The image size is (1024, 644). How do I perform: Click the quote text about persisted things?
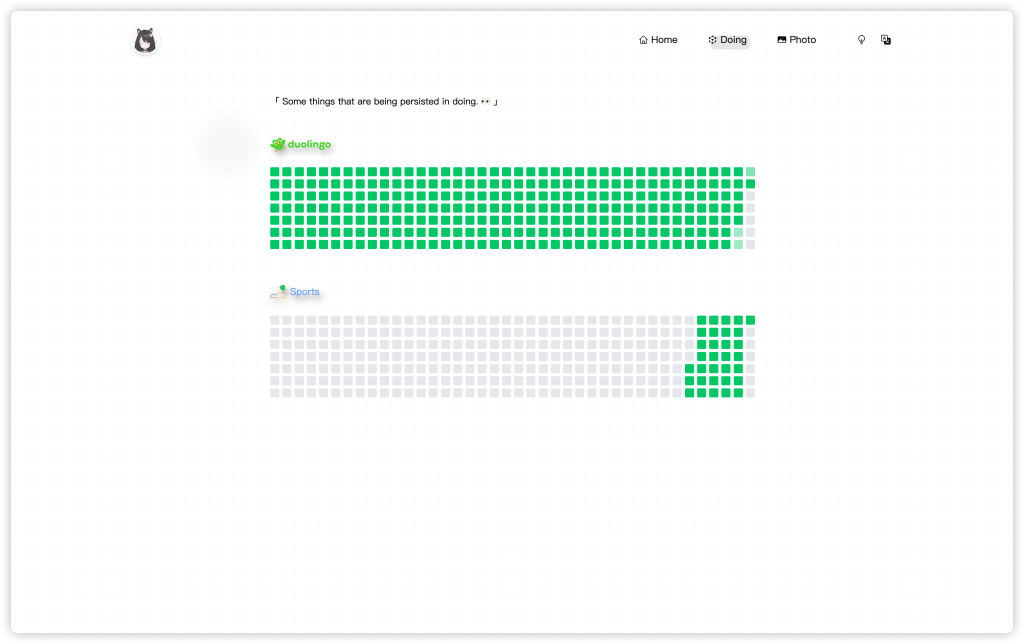click(x=385, y=102)
